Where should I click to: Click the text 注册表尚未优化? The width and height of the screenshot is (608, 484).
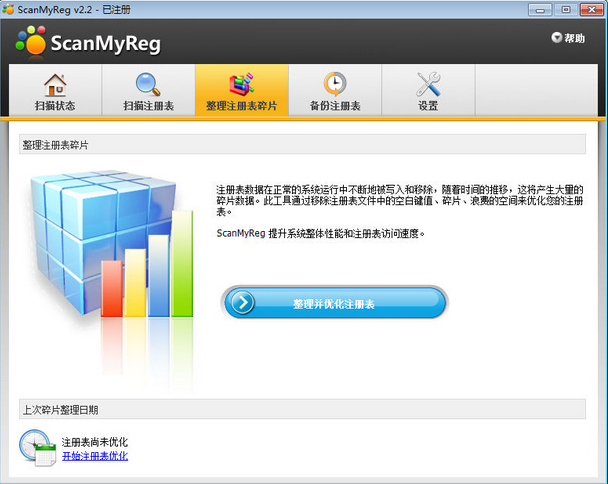(x=95, y=442)
